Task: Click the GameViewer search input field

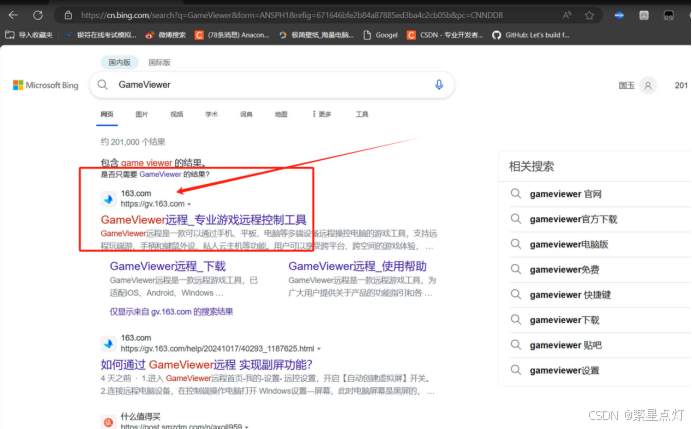Action: 271,85
